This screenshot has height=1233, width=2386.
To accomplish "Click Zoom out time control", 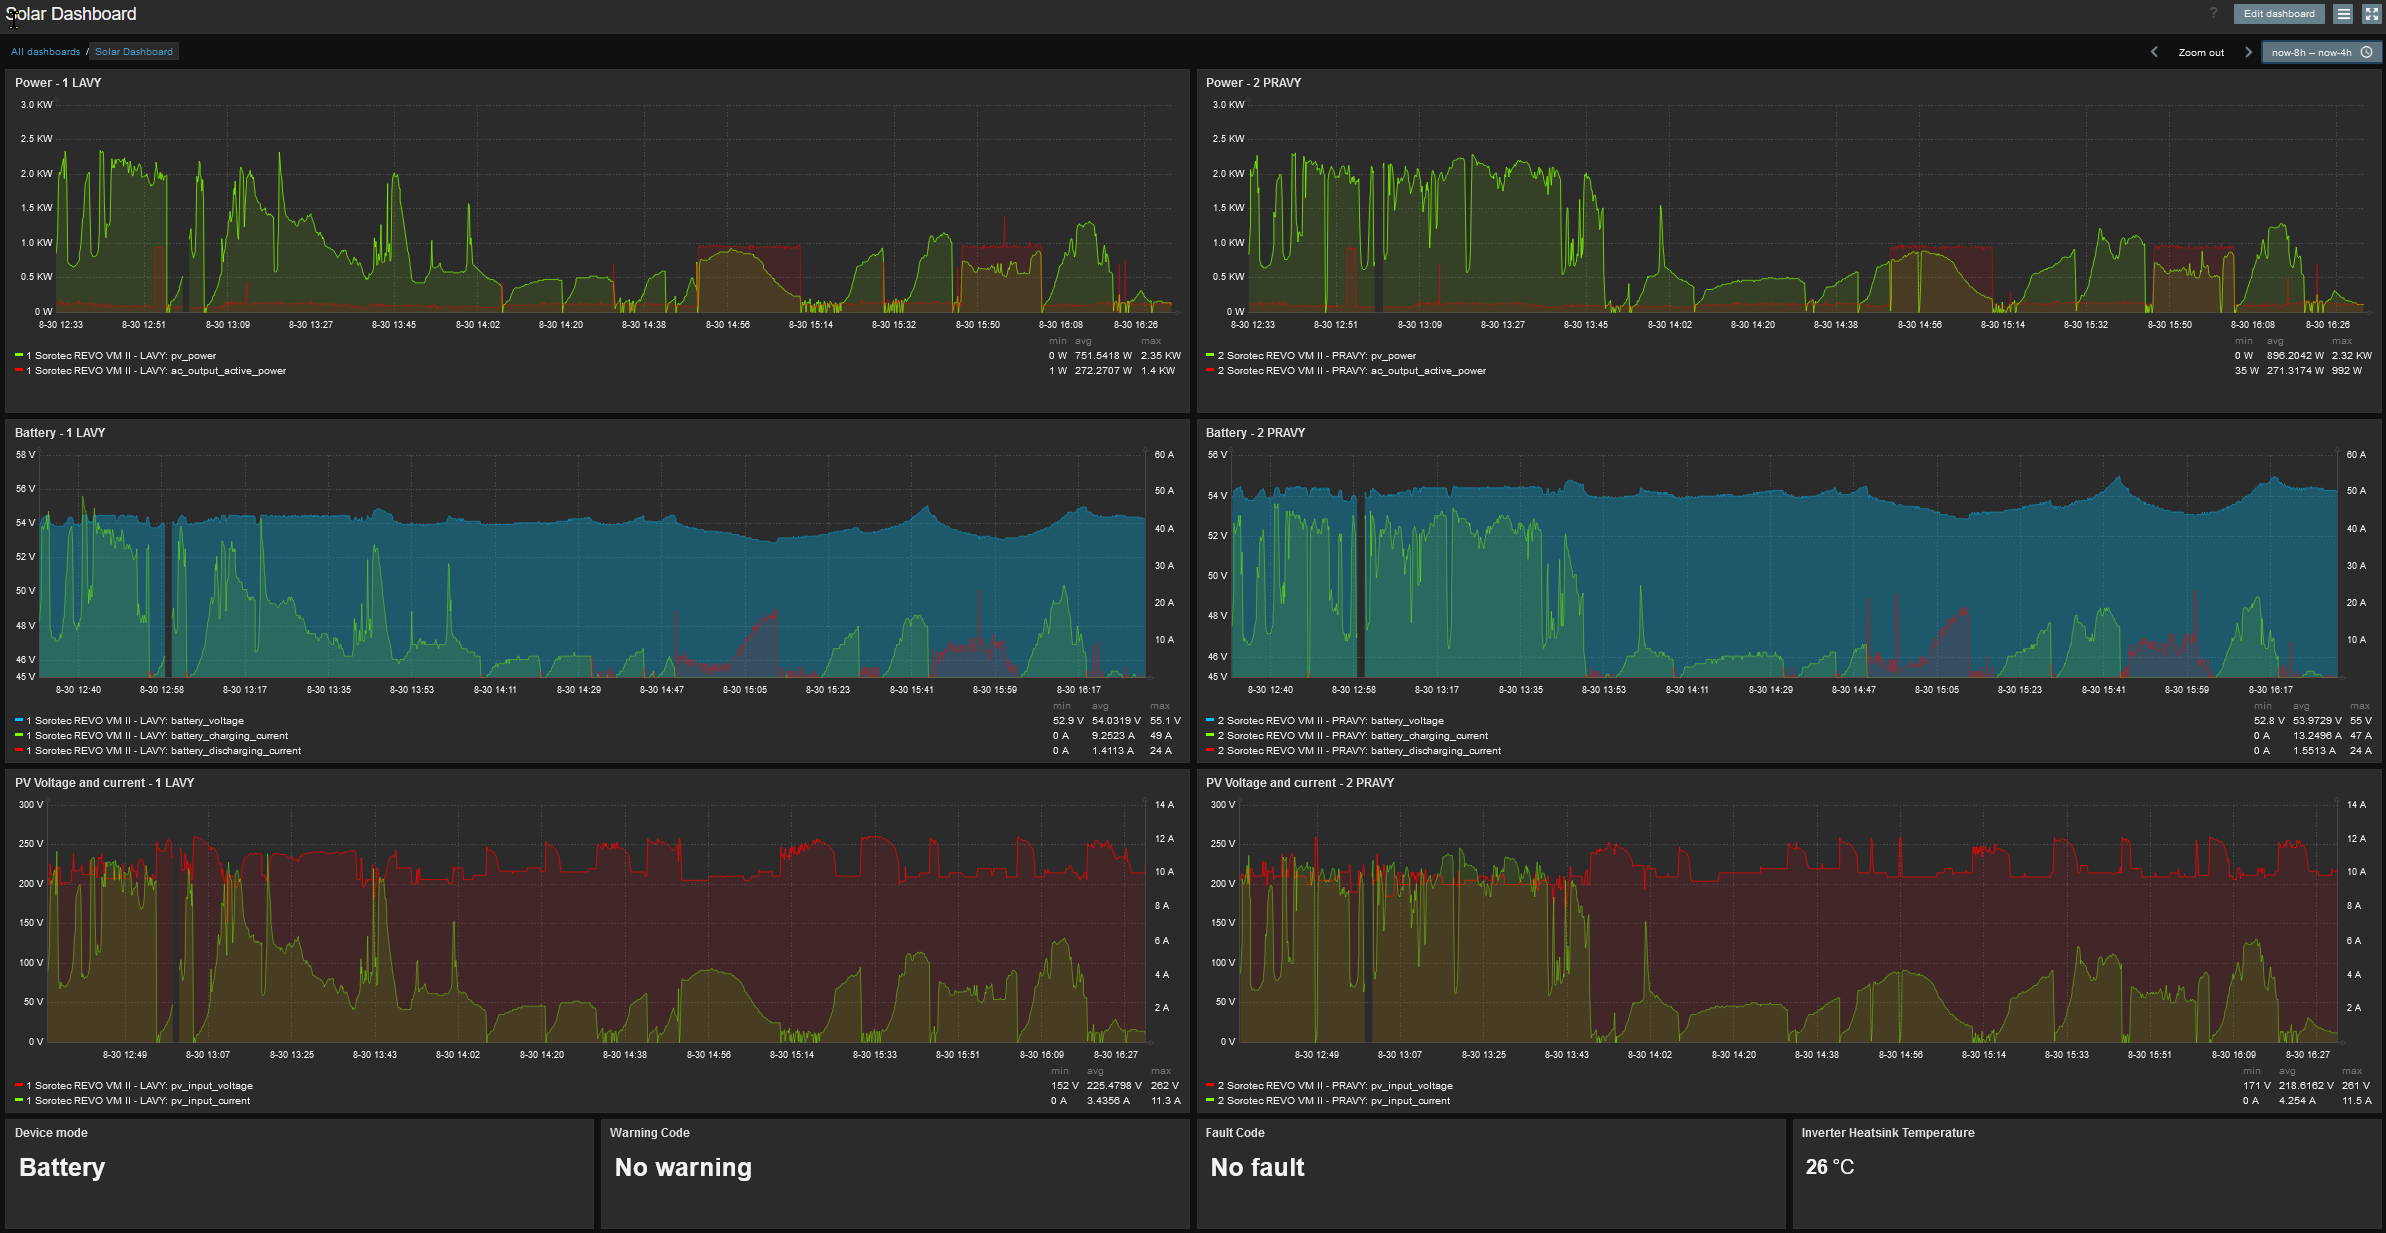I will (x=2201, y=52).
